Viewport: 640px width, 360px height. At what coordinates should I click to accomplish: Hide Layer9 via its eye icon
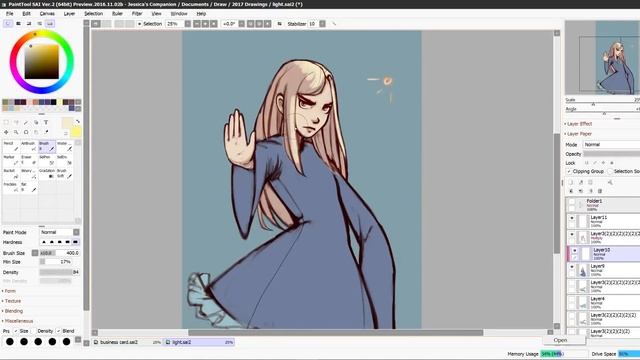(572, 267)
